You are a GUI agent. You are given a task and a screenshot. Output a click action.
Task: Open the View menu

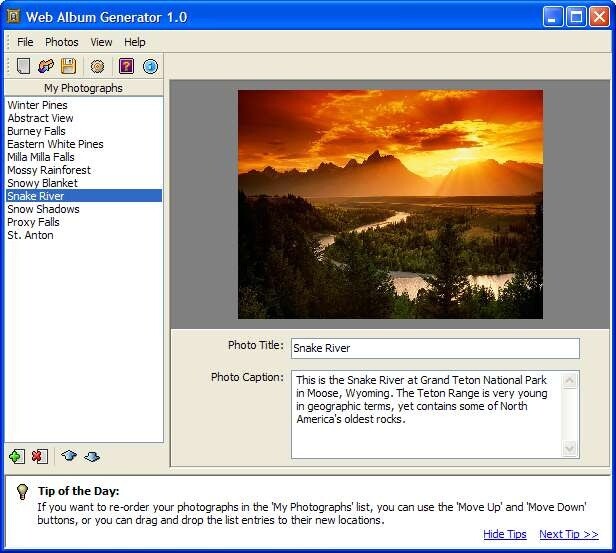point(101,42)
